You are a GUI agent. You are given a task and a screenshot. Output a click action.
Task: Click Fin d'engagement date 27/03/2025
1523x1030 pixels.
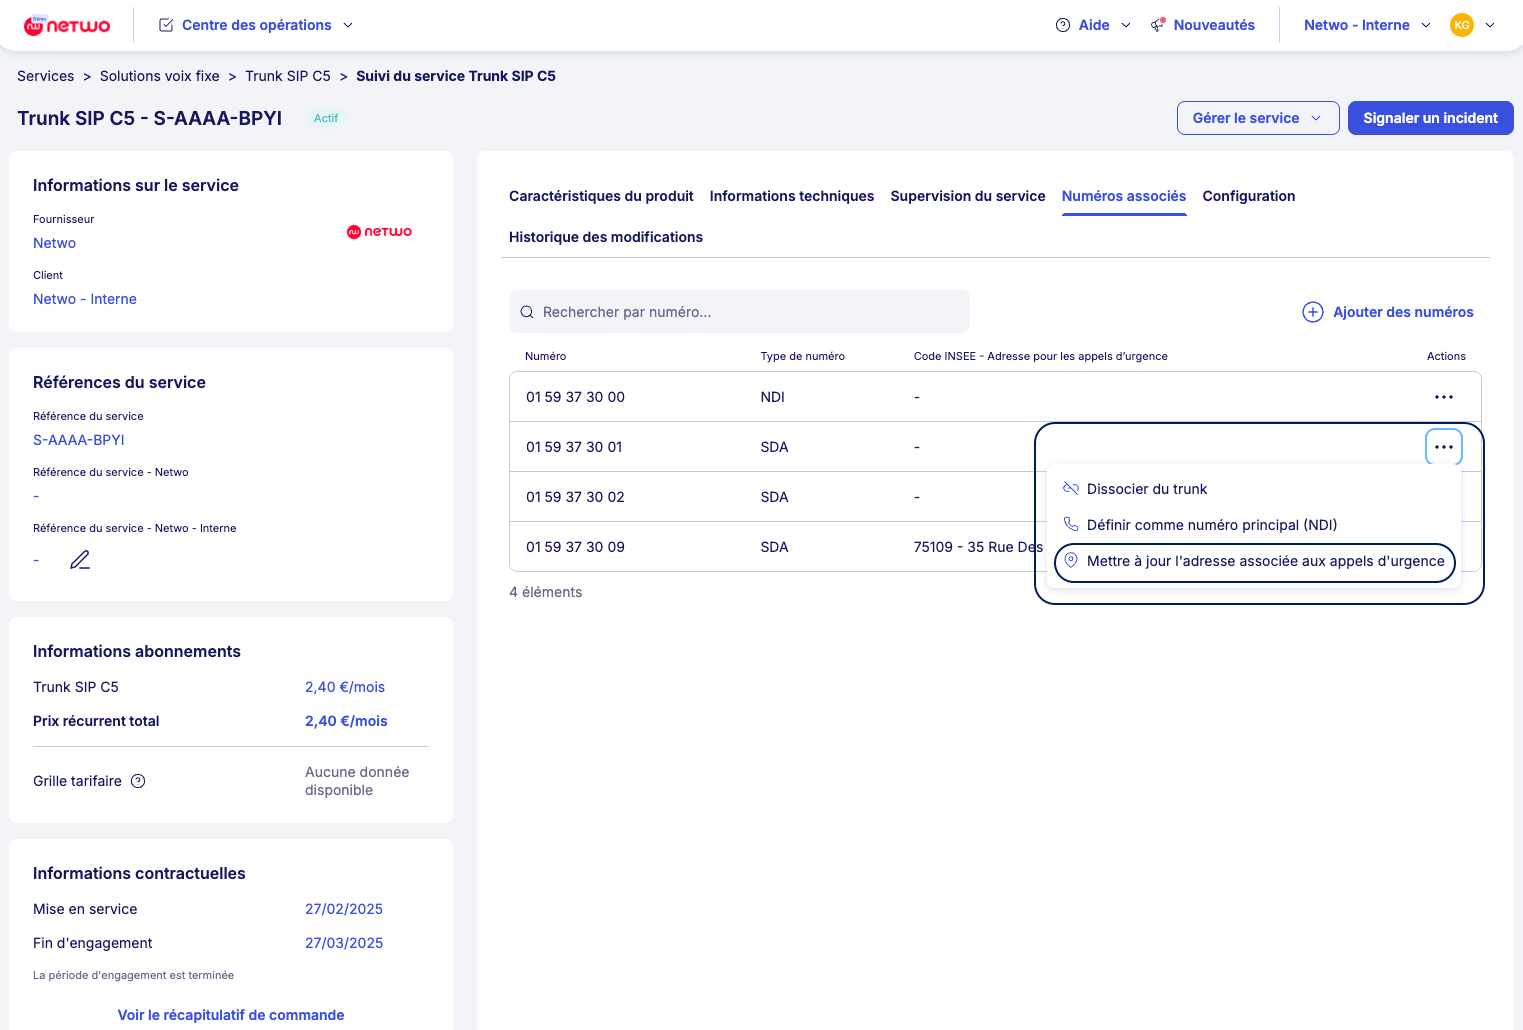pyautogui.click(x=344, y=943)
